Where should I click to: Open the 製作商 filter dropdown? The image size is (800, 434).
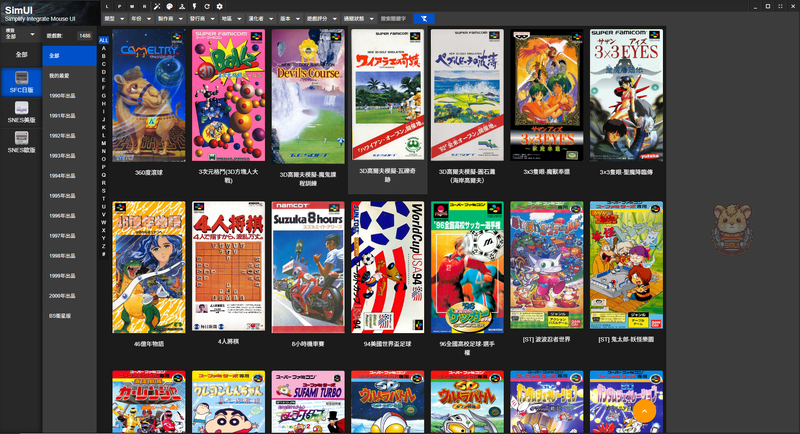click(170, 18)
